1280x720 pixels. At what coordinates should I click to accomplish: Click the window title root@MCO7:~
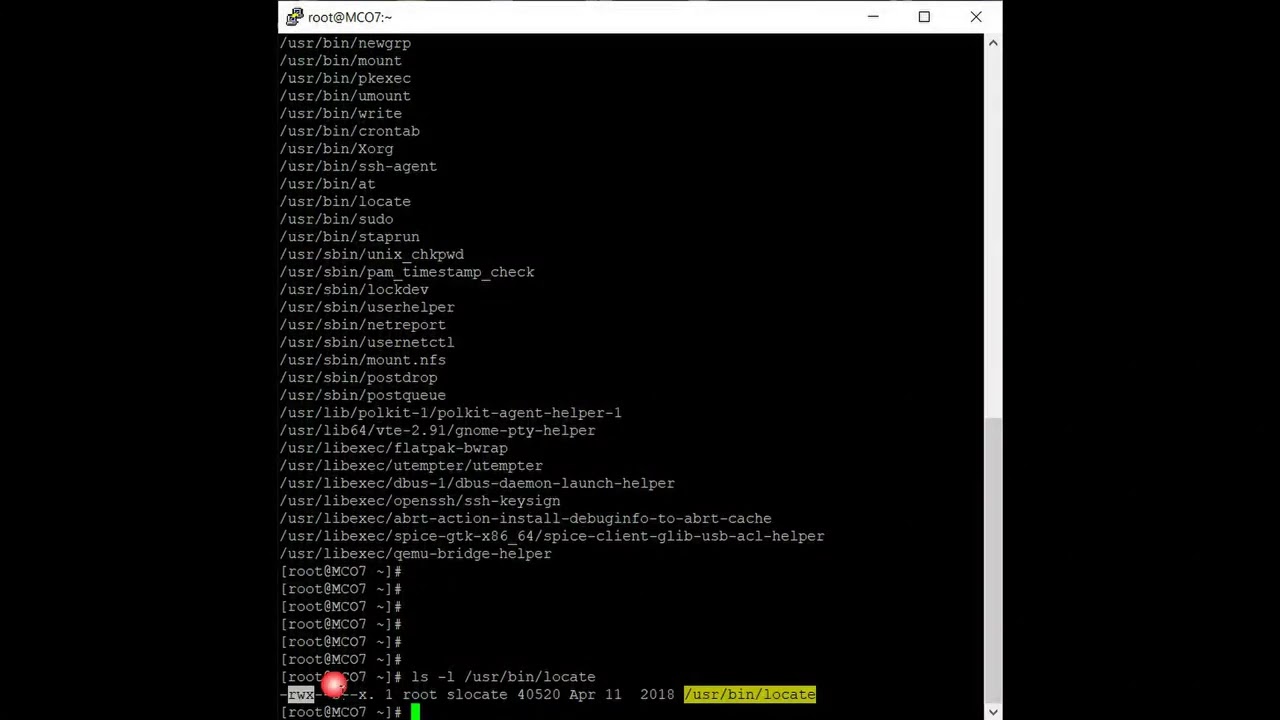pyautogui.click(x=350, y=17)
